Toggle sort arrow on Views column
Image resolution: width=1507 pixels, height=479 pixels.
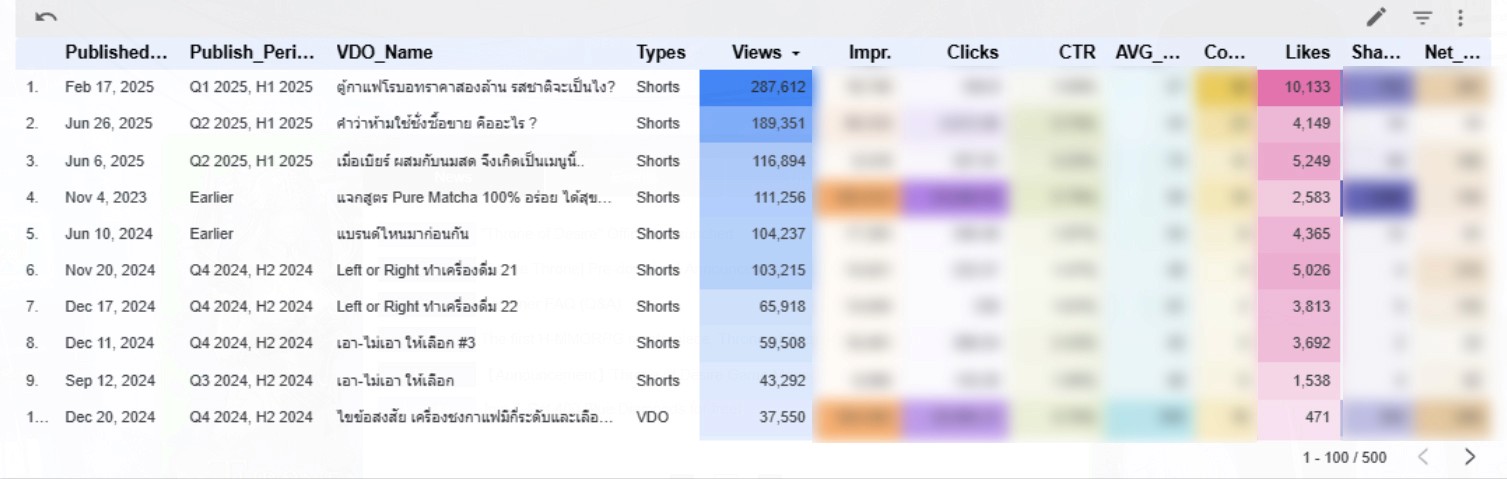click(796, 53)
